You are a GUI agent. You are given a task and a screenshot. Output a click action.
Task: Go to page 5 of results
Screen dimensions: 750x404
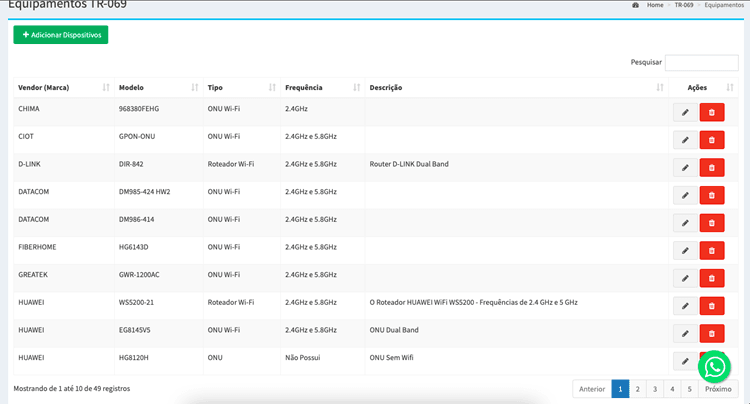689,389
